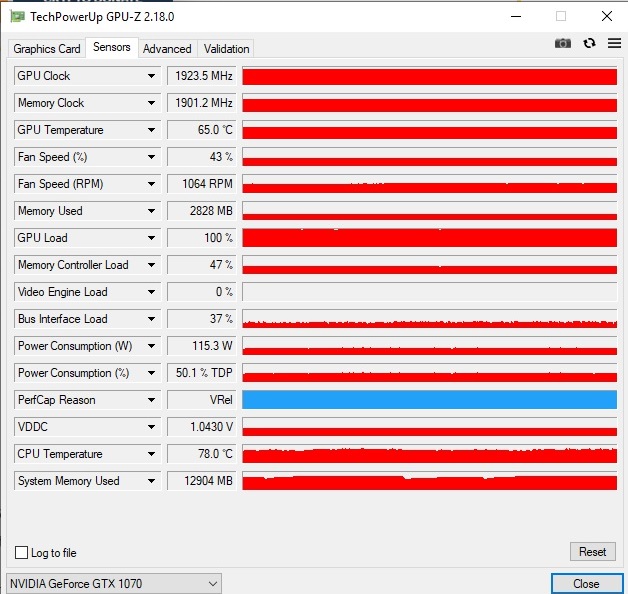The image size is (628, 594).
Task: Click the 37 % bus interface value
Action: click(201, 319)
